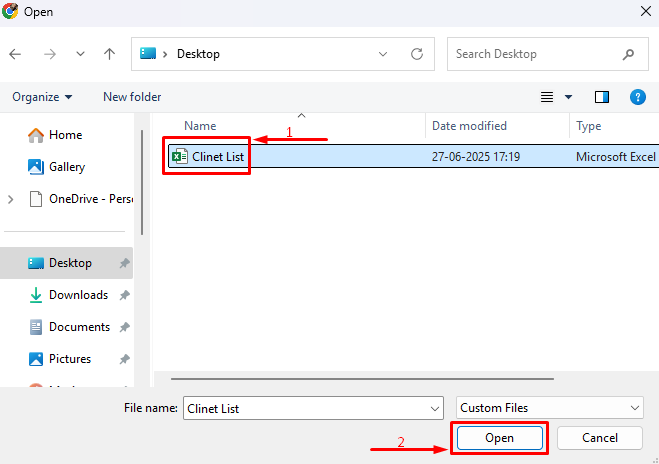Sort by the Name column header
The image size is (659, 464).
pyautogui.click(x=200, y=126)
